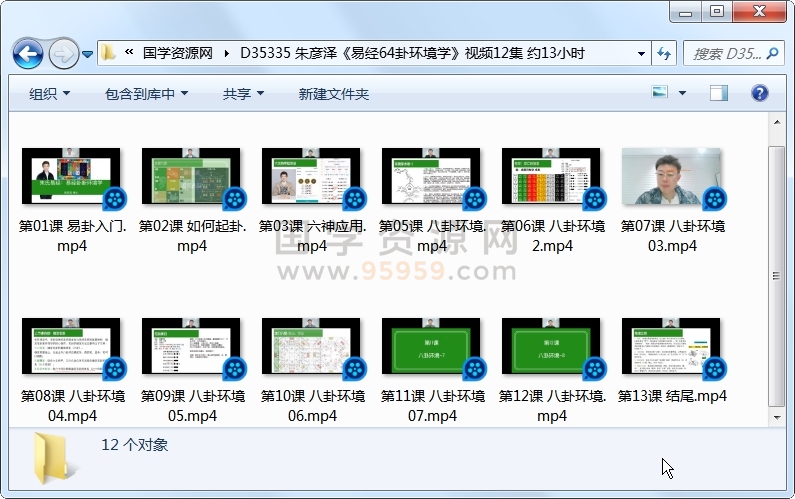795x499 pixels.
Task: Click file name 第03课 六神应用.mp4
Action: tap(312, 236)
